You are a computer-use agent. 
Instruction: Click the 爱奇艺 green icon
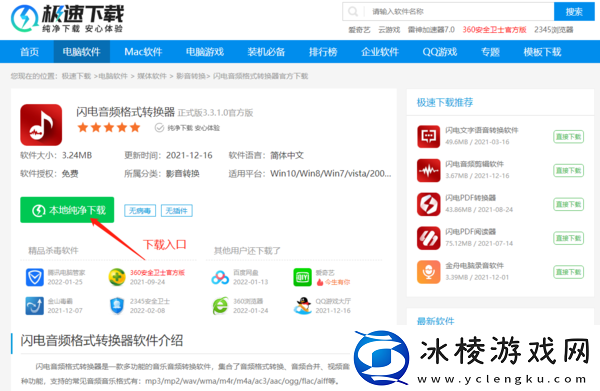(302, 277)
